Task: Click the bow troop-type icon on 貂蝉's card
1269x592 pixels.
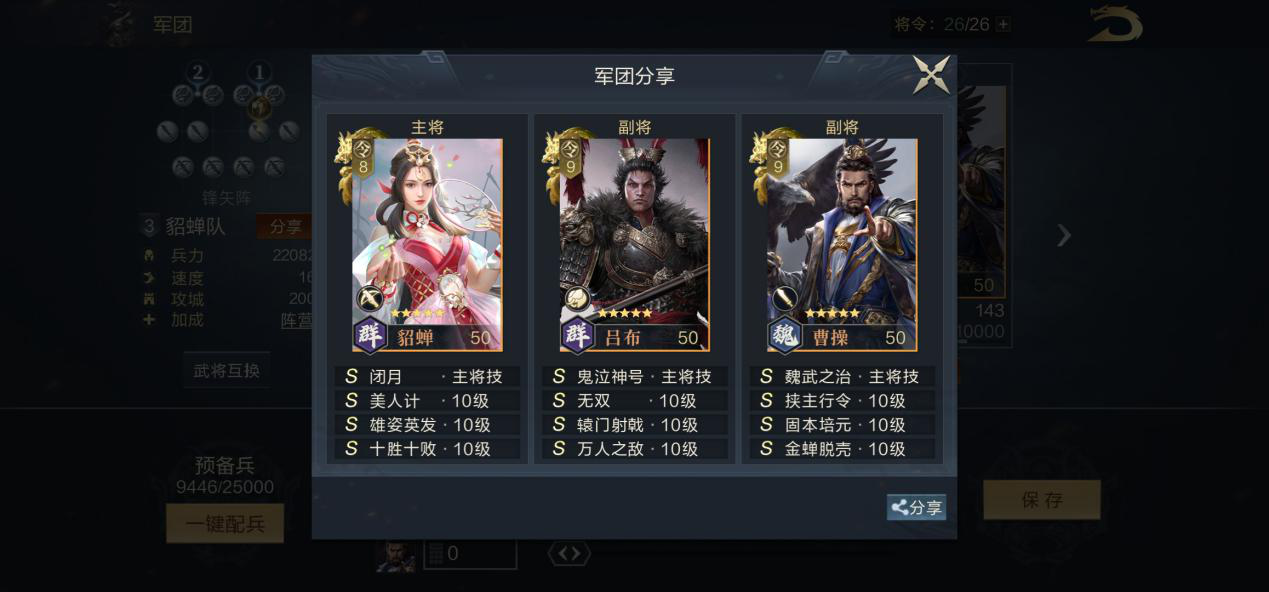Action: [x=369, y=298]
